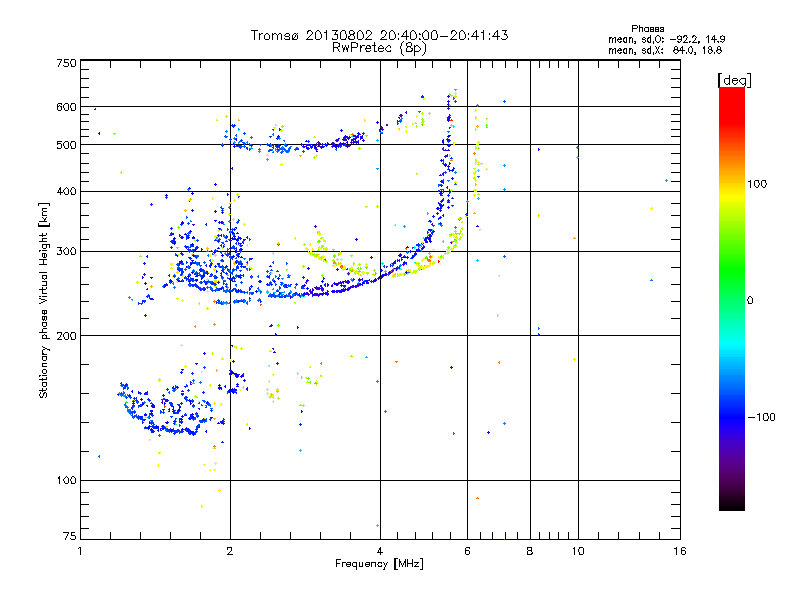This screenshot has width=800, height=600.
Task: Click the x-axis label '8'
Action: click(x=530, y=551)
